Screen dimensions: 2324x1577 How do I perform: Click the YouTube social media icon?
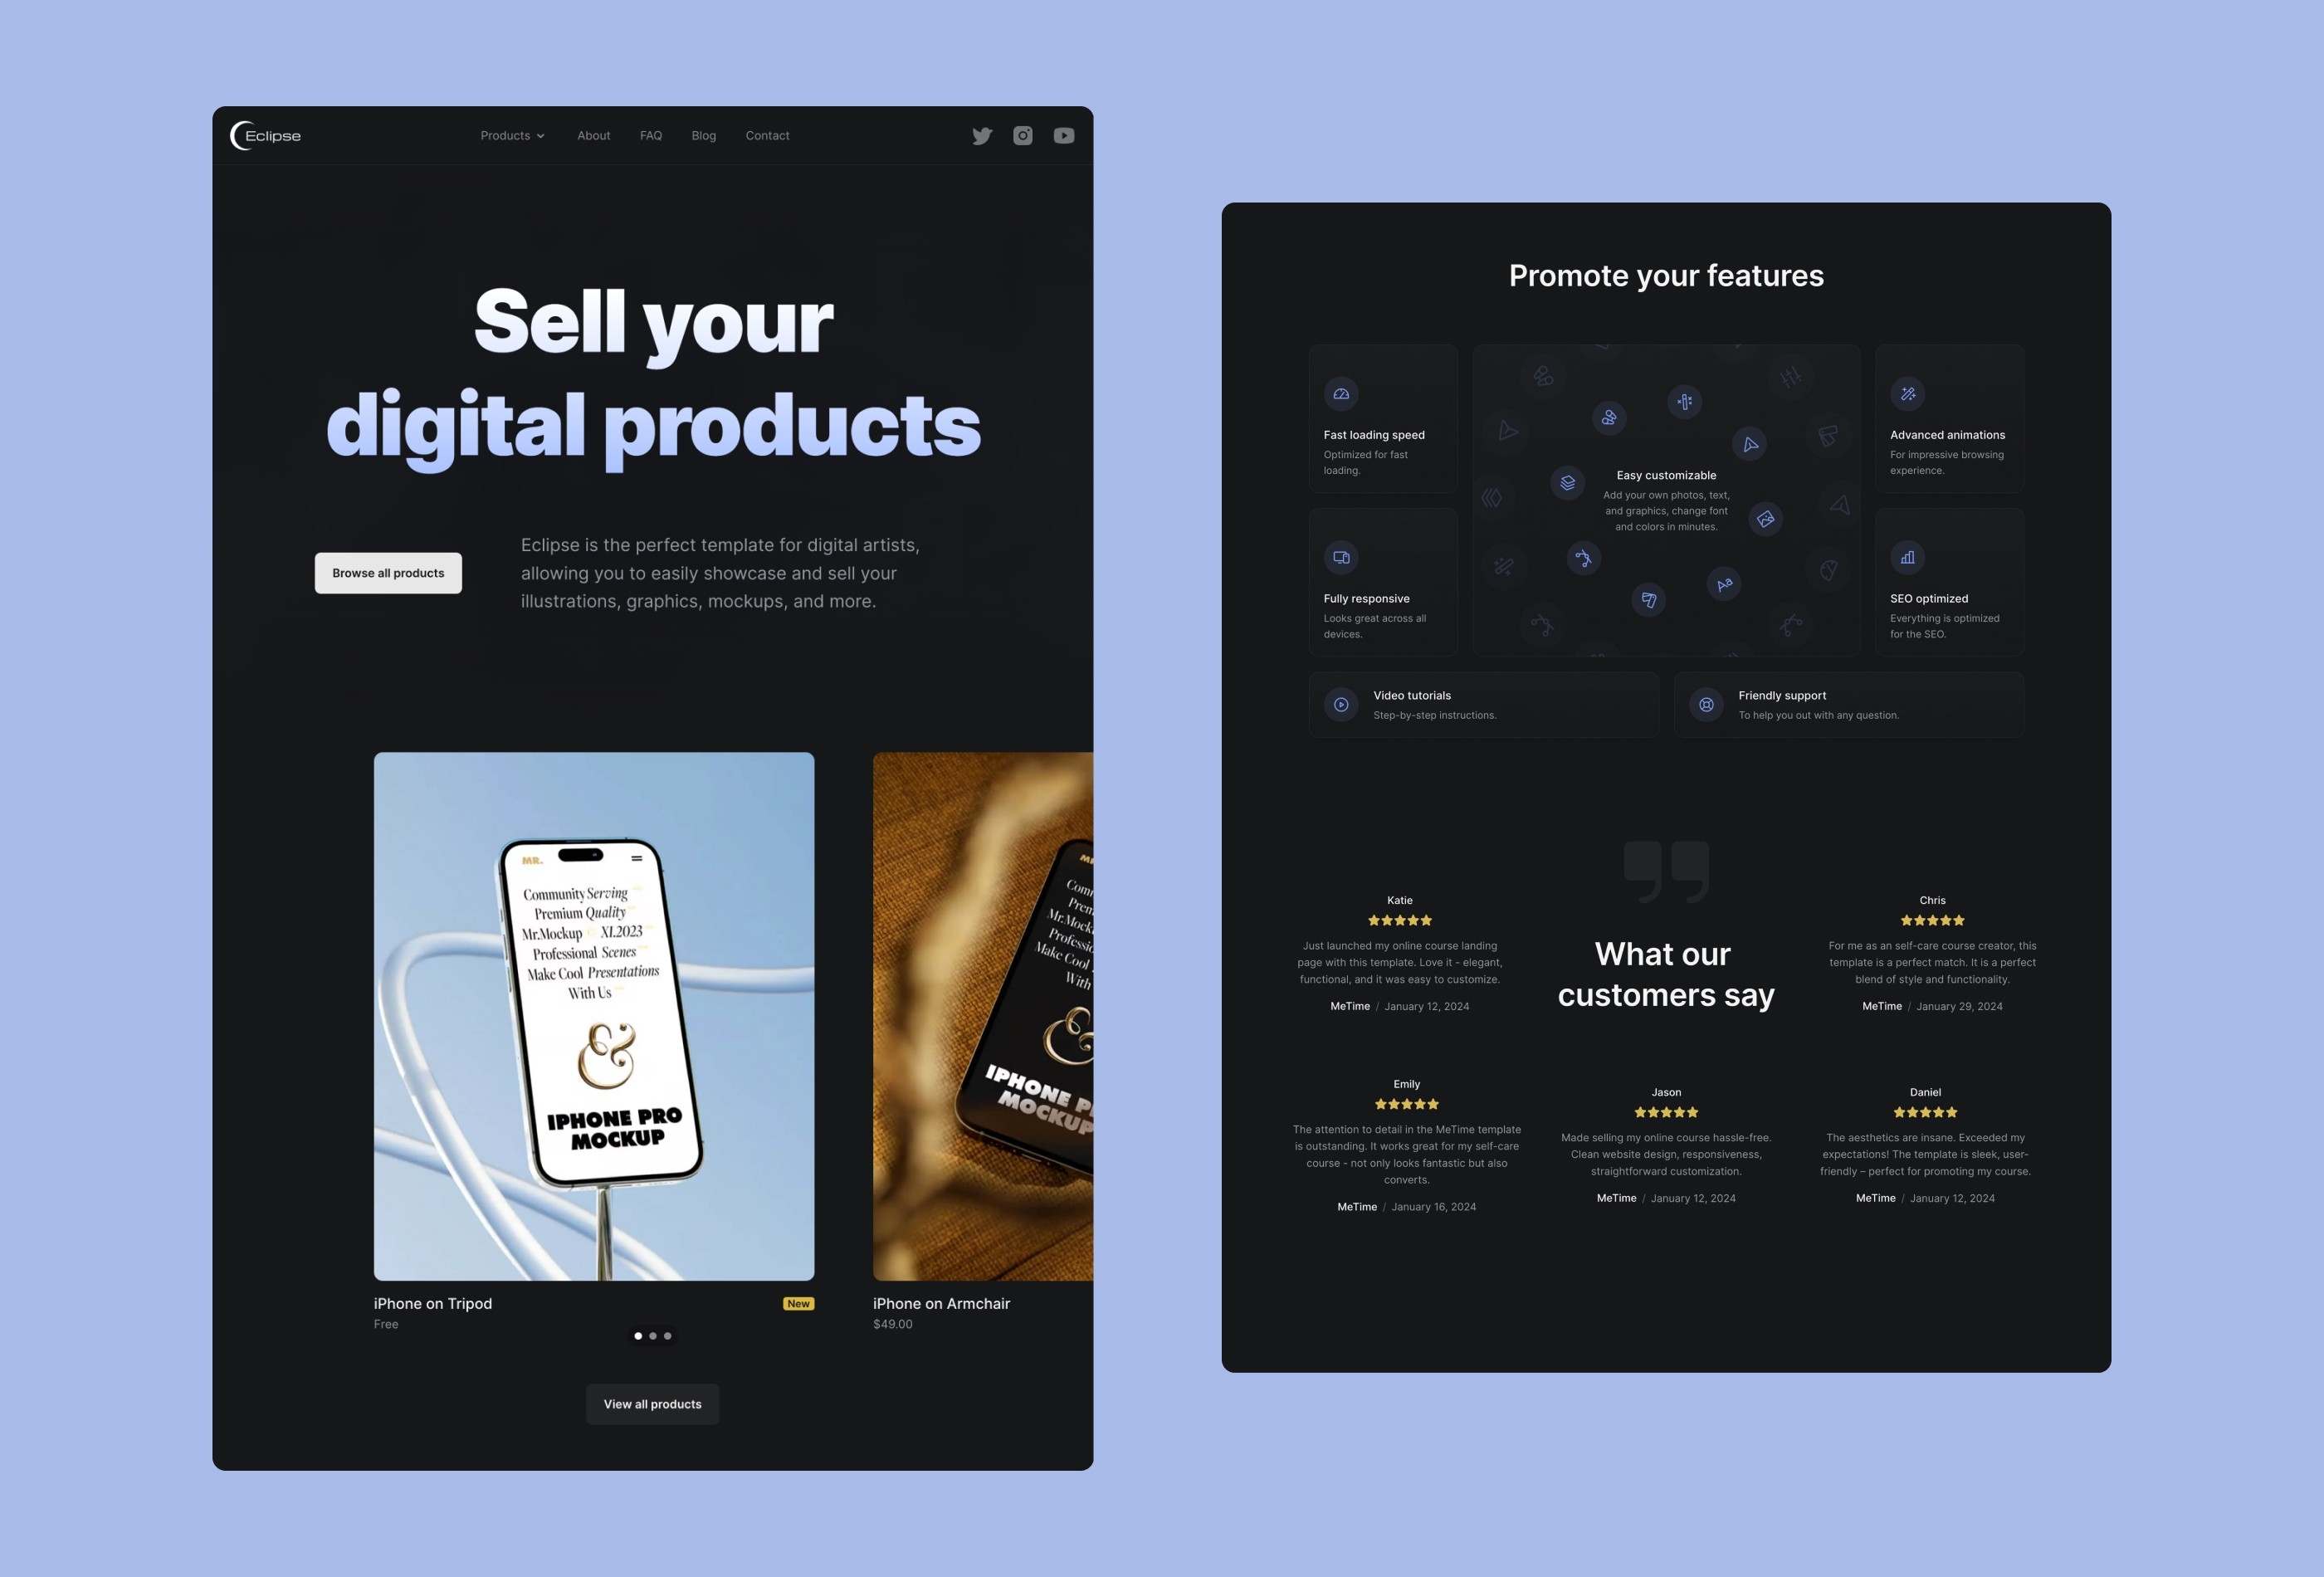click(1062, 135)
